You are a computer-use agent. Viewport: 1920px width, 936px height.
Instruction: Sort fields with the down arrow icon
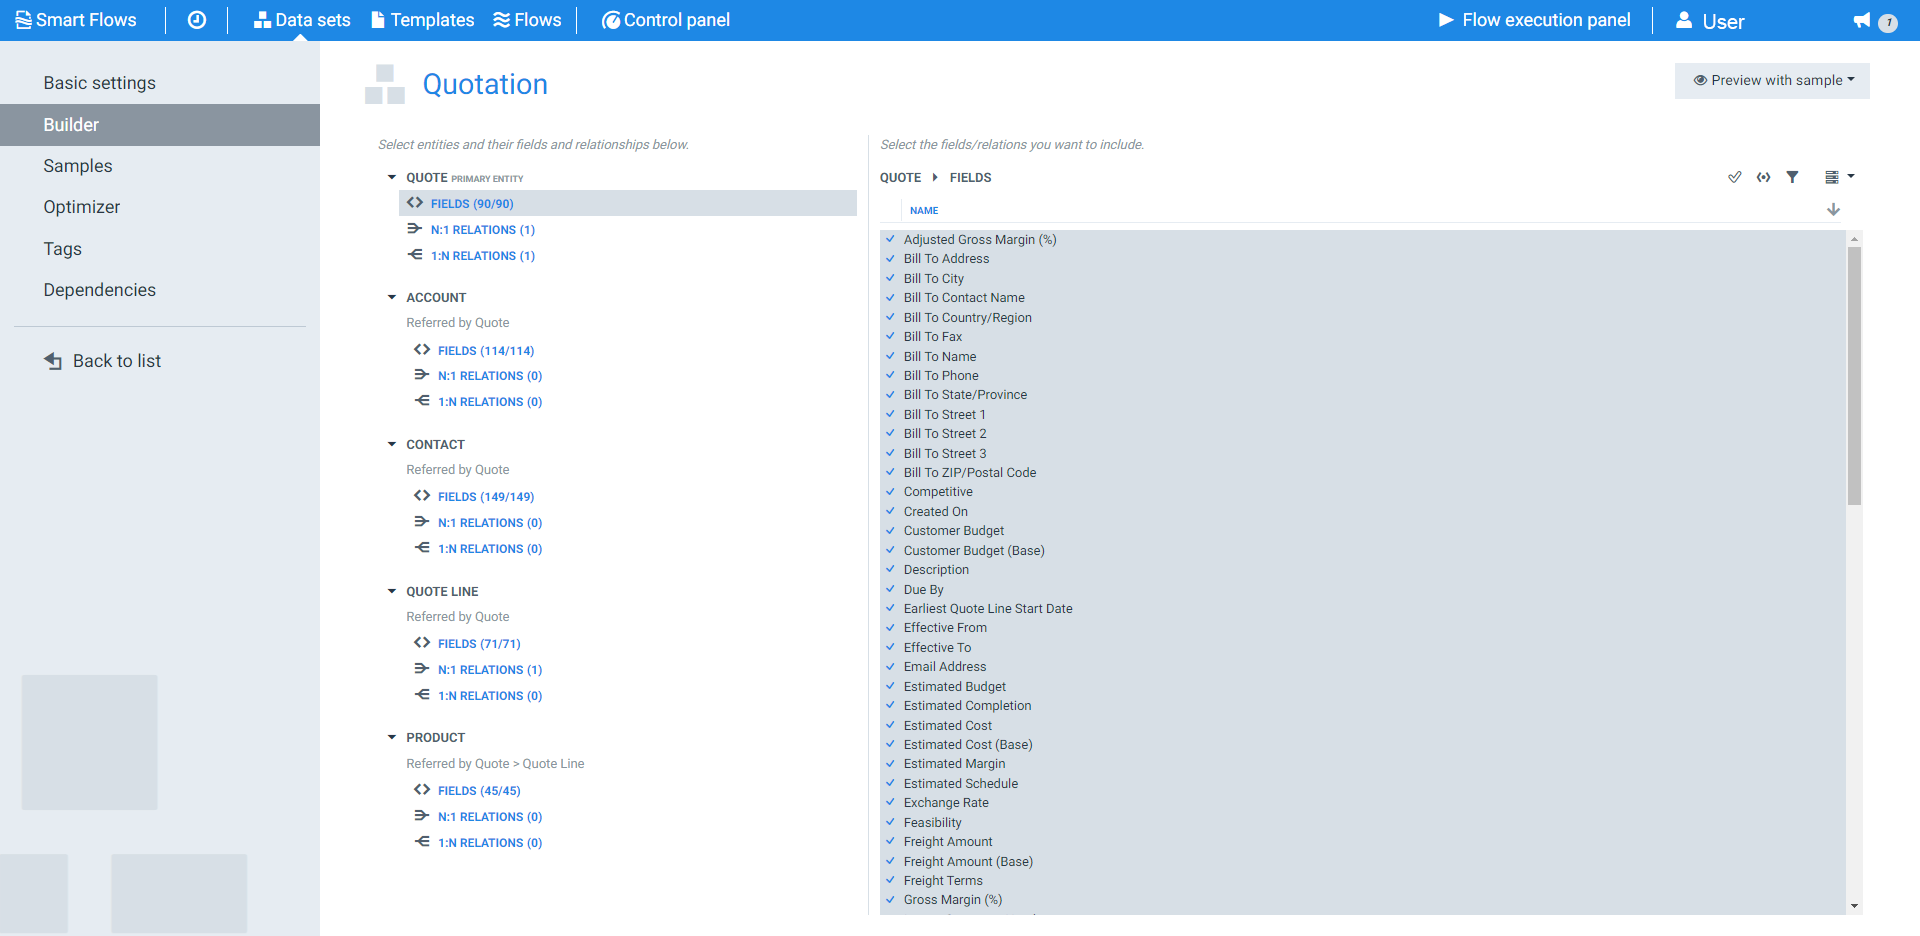tap(1834, 209)
